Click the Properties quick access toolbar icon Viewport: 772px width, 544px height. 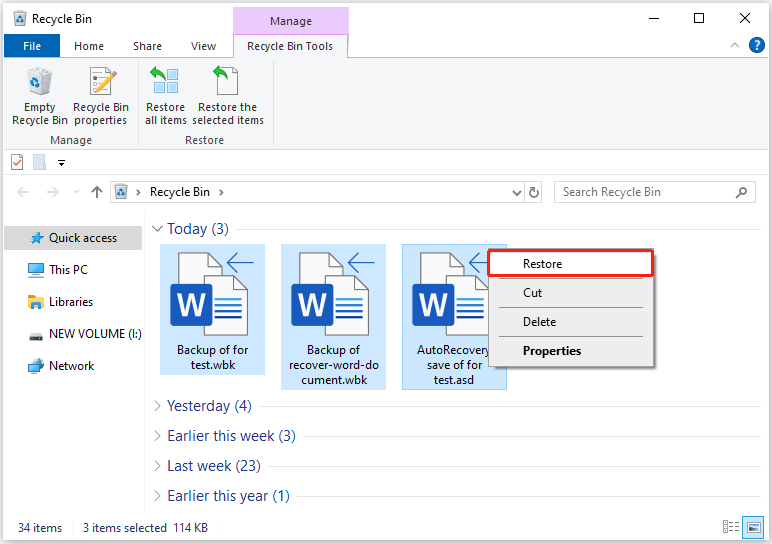17,162
